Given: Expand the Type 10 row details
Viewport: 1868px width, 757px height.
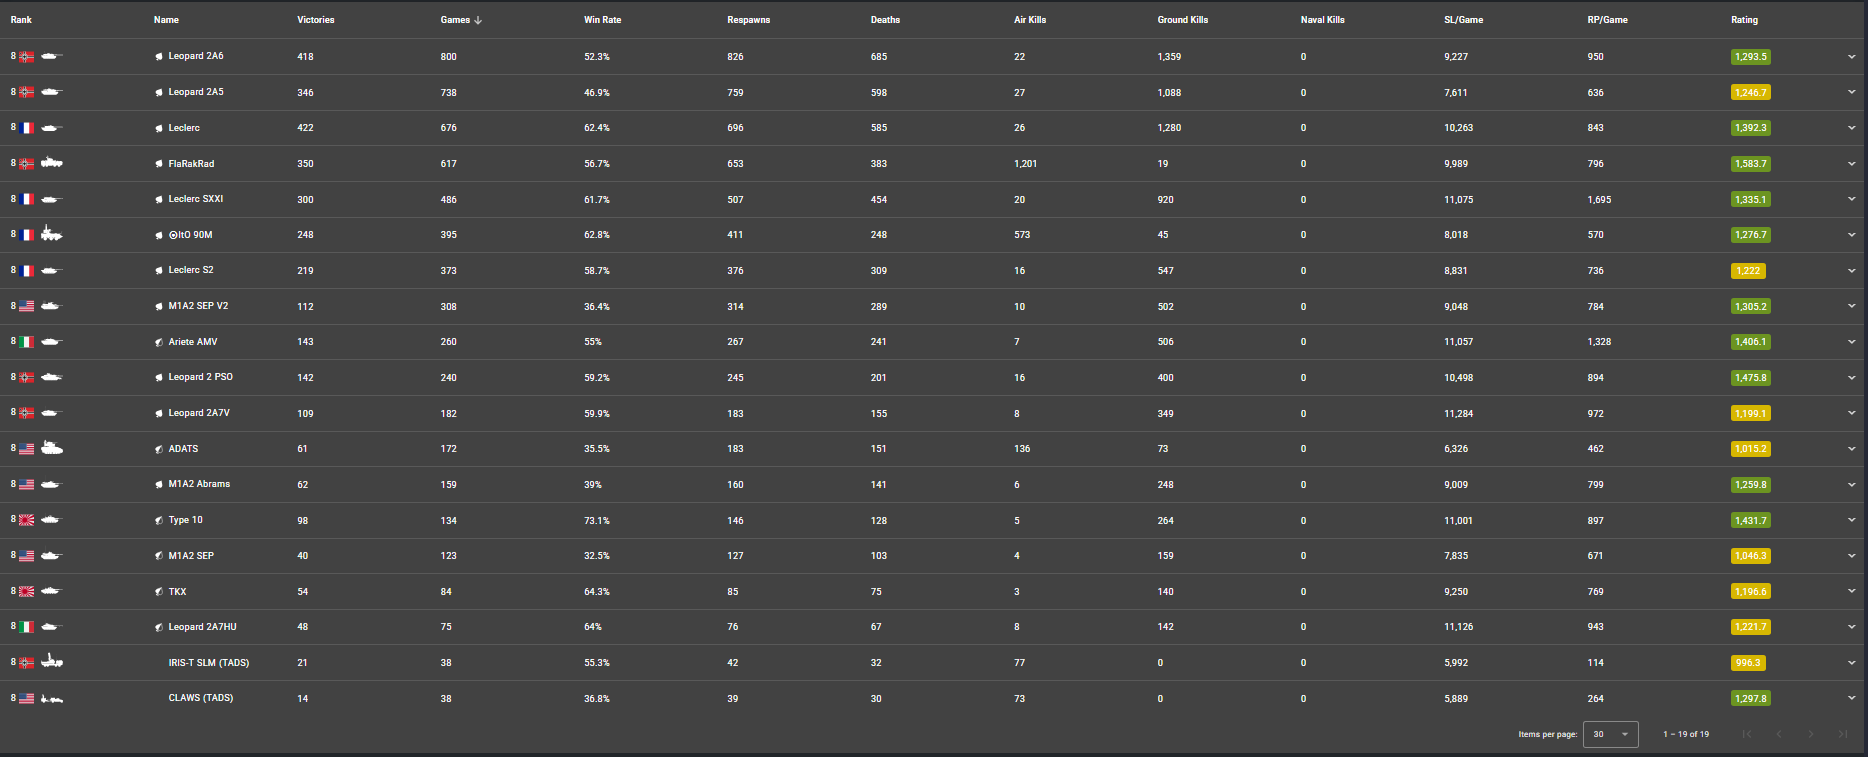Looking at the screenshot, I should click(x=1852, y=520).
